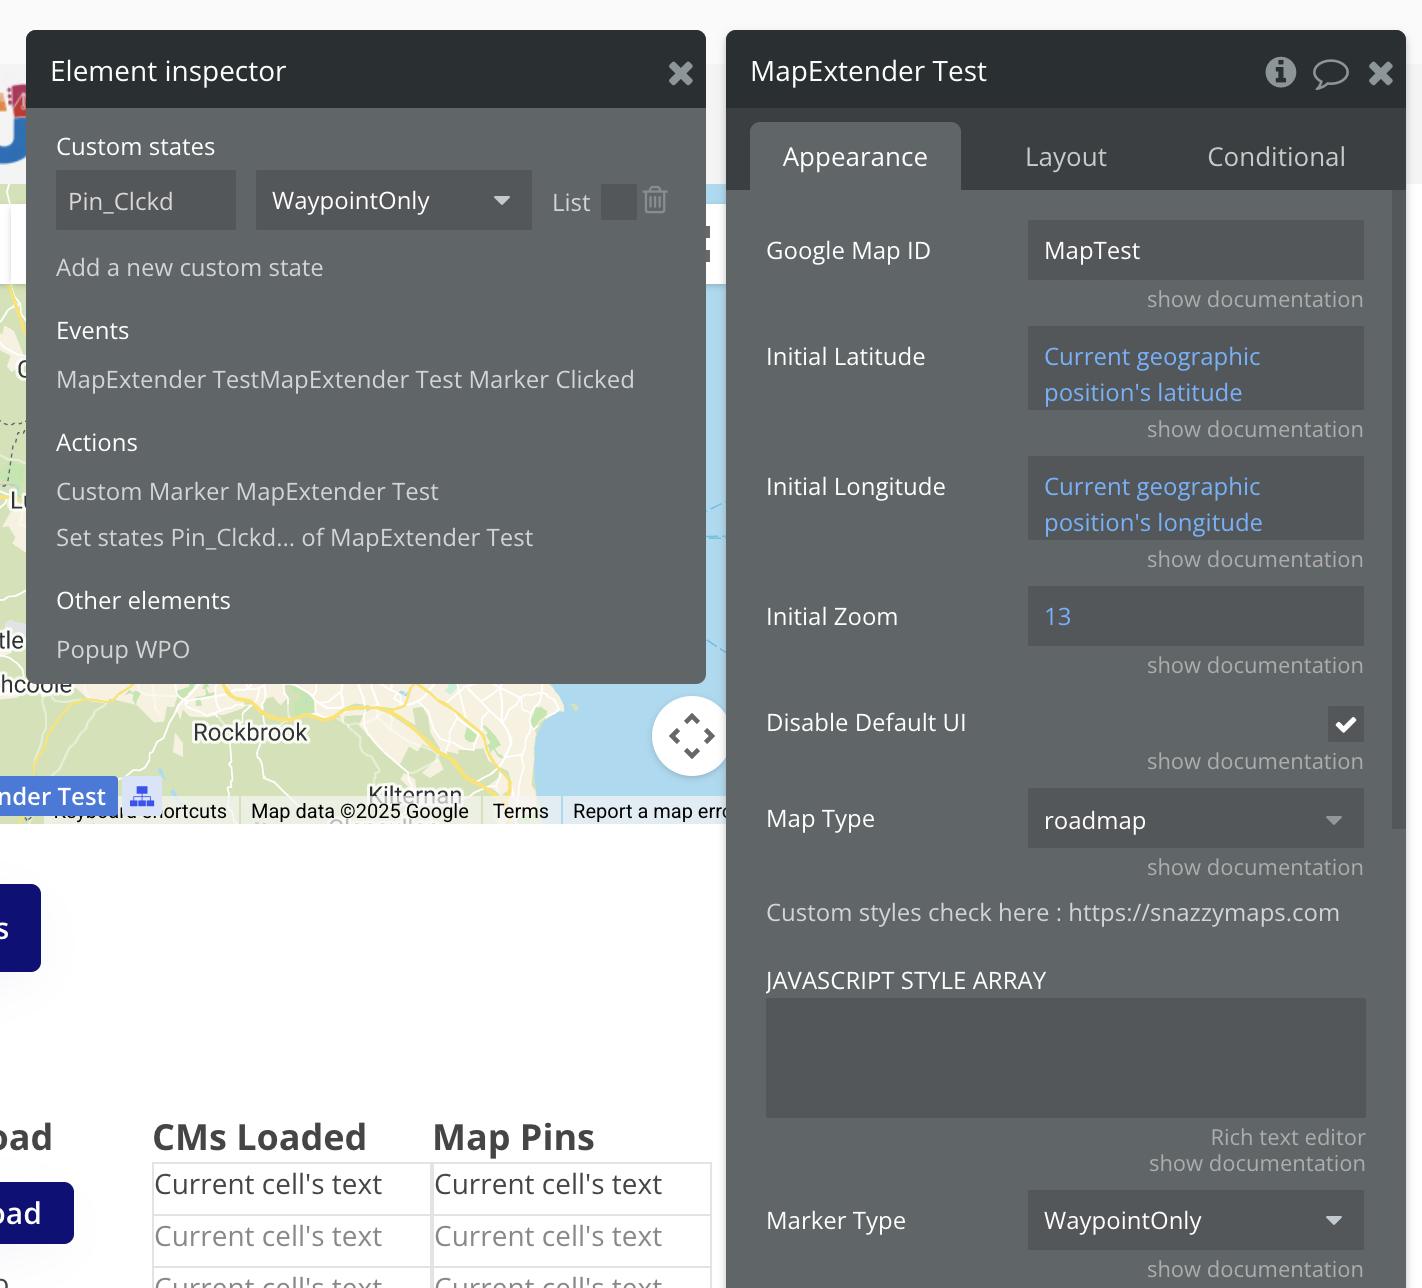
Task: Show documentation for Map Type
Action: 1255,868
